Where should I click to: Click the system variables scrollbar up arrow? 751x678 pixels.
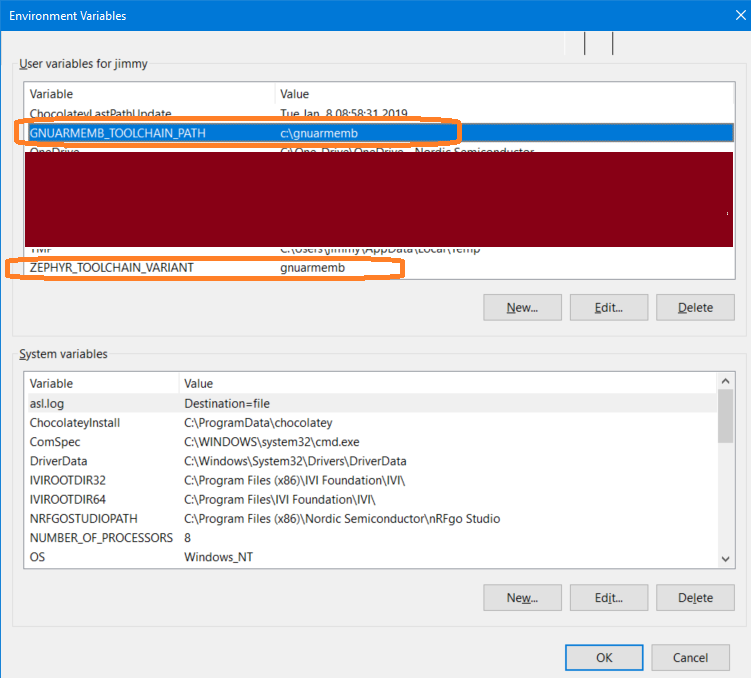725,381
